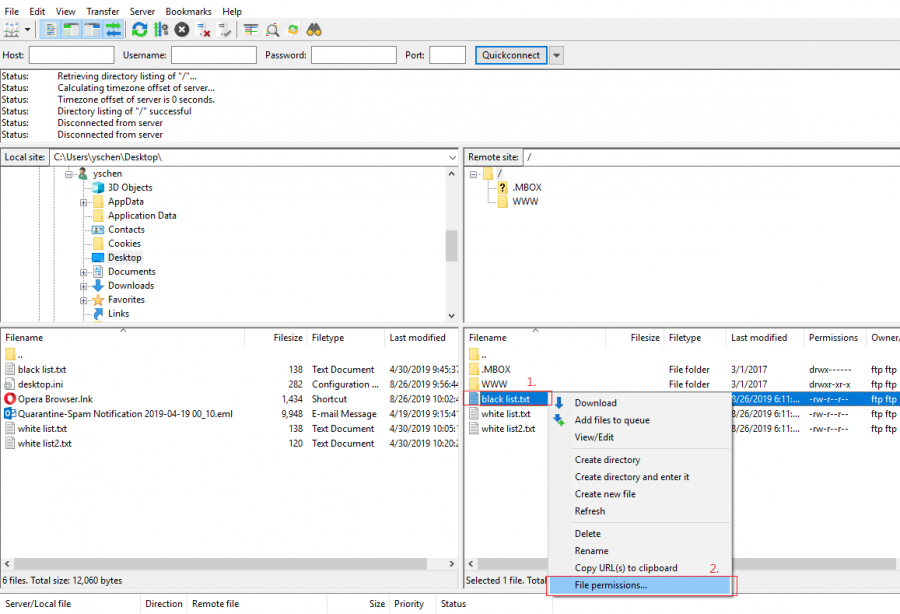
Task: Choose File permissions... from the context menu
Action: point(611,585)
